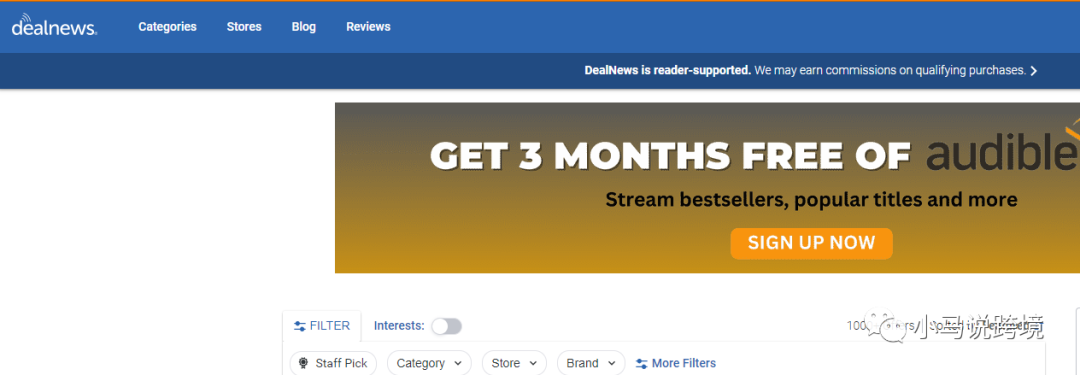This screenshot has height=375, width=1080.
Task: Expand the Category dropdown
Action: pos(429,363)
